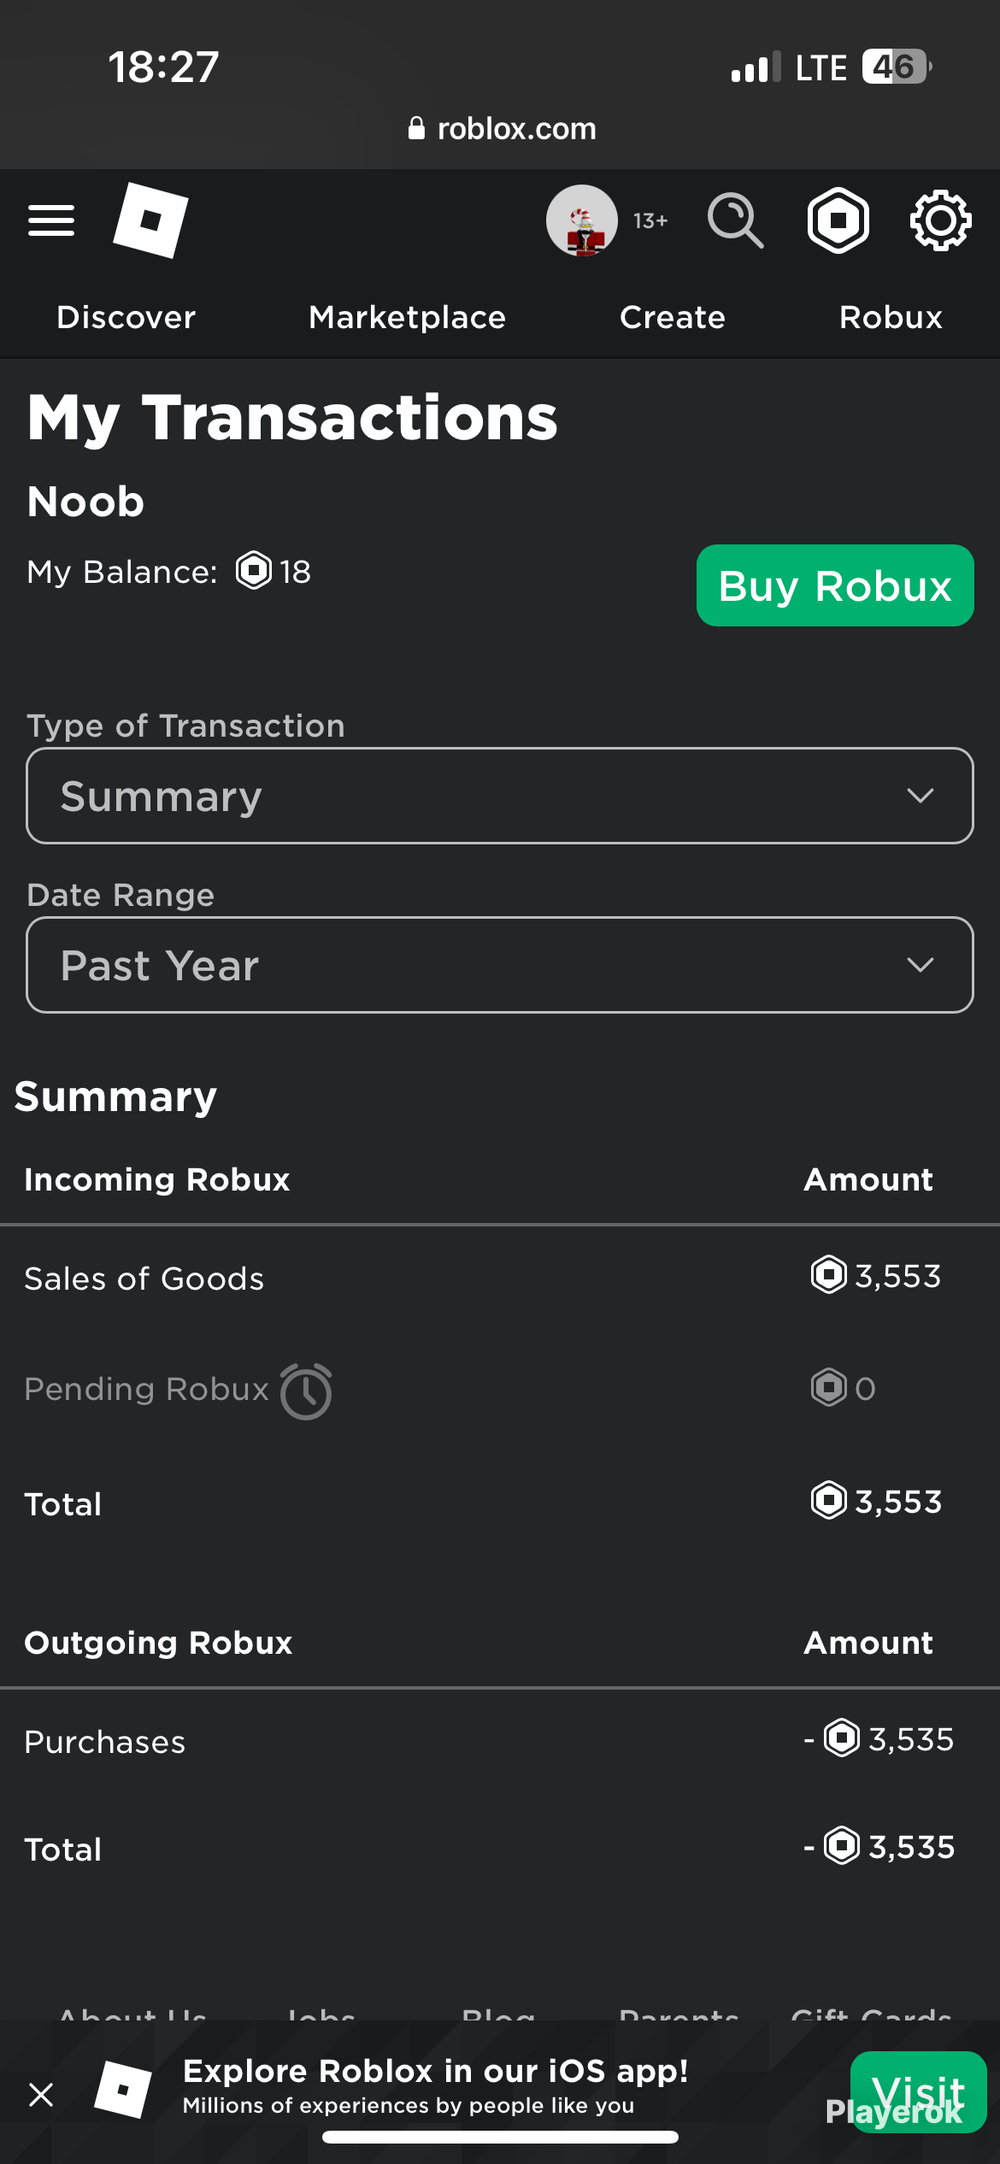Image resolution: width=1000 pixels, height=2164 pixels.
Task: Open the settings gear icon
Action: [940, 220]
